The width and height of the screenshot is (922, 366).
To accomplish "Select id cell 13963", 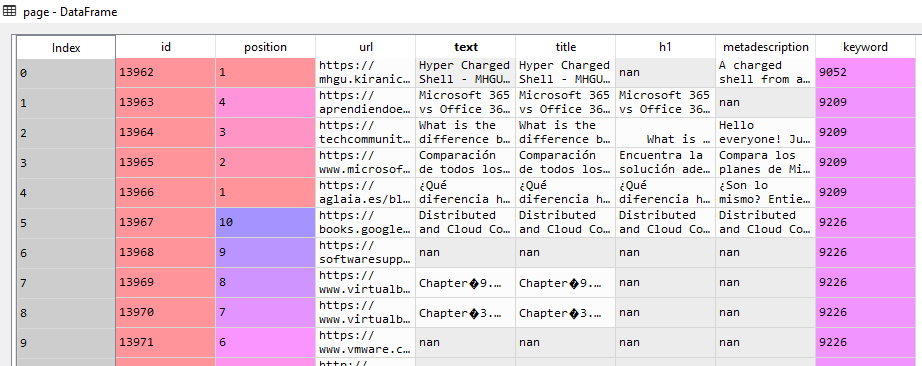I will pos(166,103).
